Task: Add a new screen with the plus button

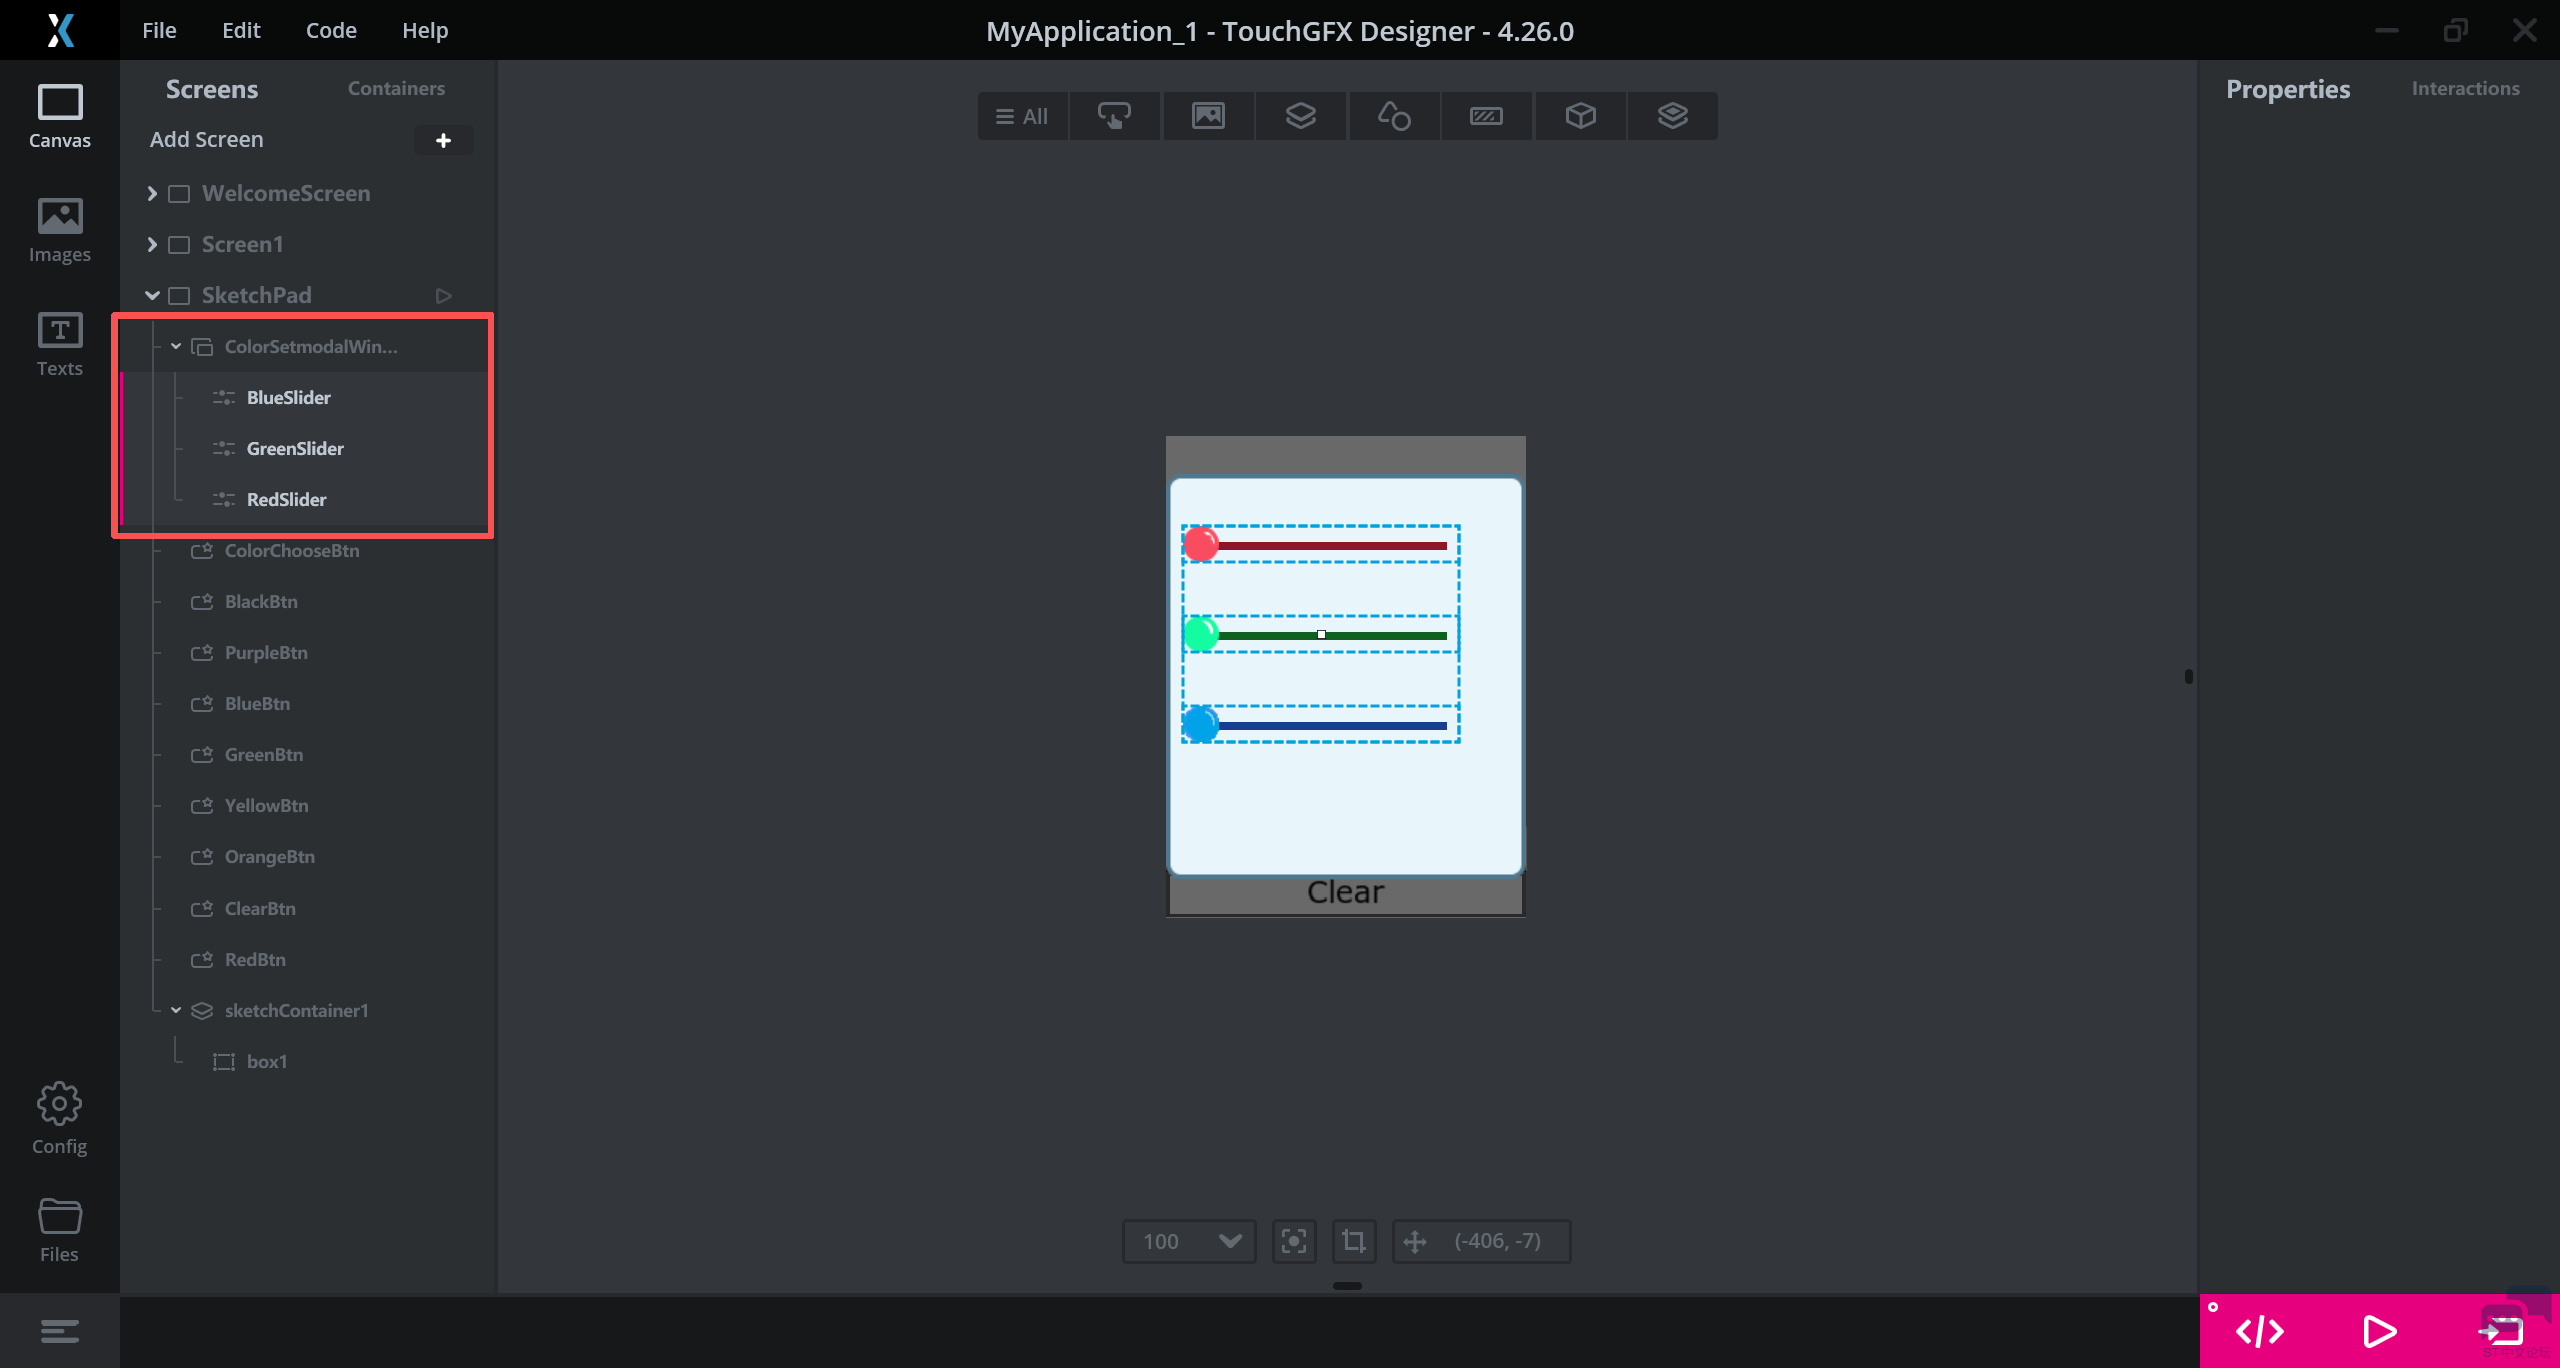Action: click(443, 140)
